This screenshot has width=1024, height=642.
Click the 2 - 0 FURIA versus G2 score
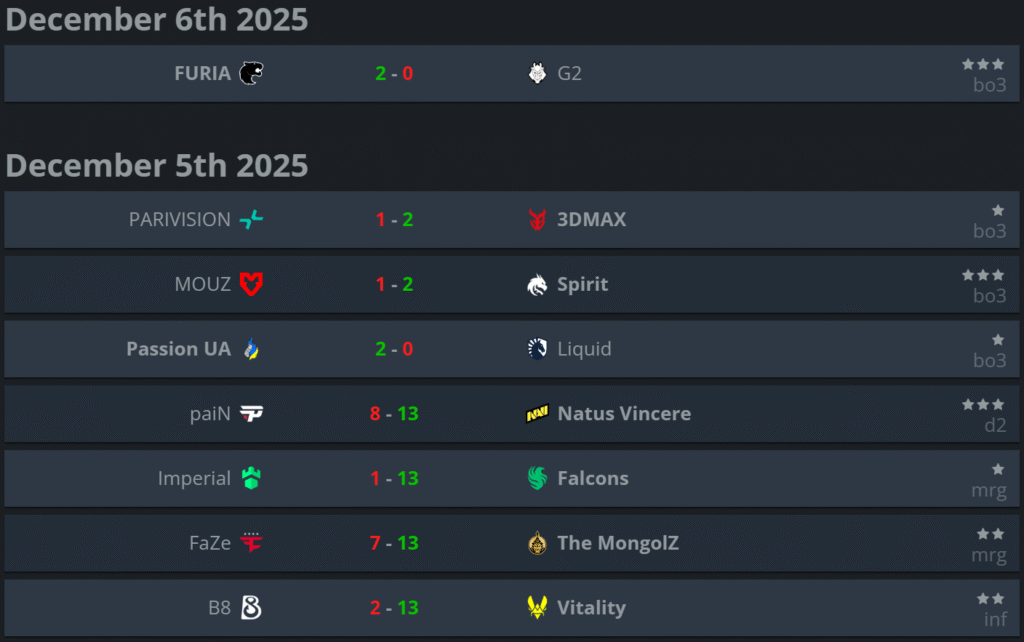tap(394, 73)
